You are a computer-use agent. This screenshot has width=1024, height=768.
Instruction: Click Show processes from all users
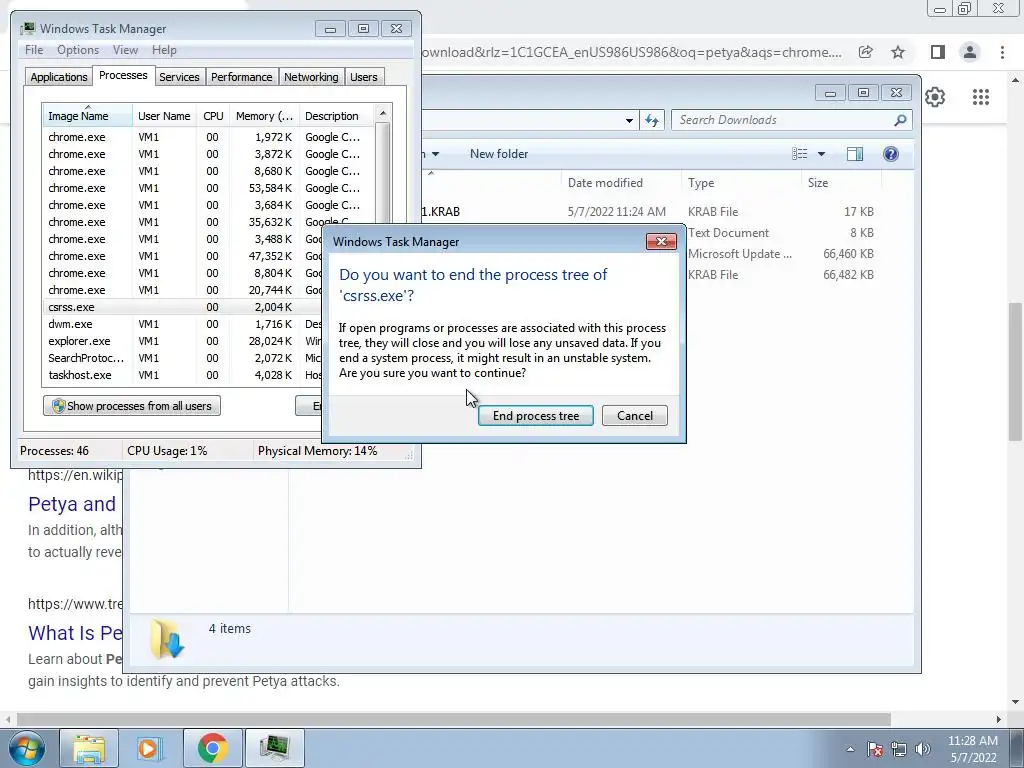coord(132,406)
